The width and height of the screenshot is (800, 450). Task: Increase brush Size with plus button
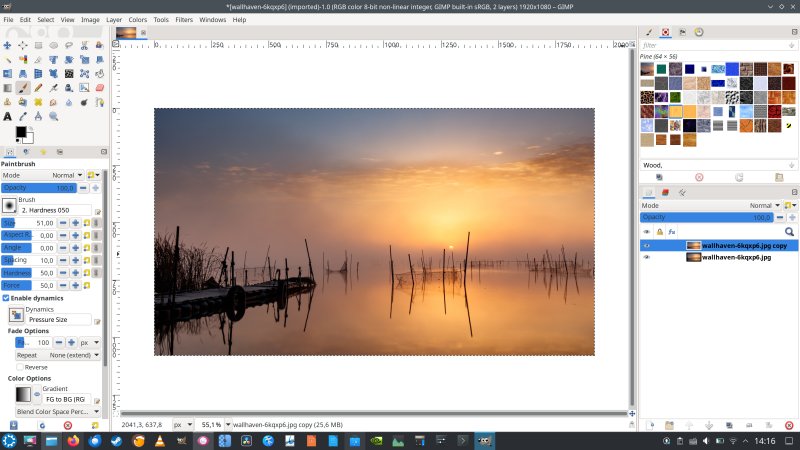point(75,223)
